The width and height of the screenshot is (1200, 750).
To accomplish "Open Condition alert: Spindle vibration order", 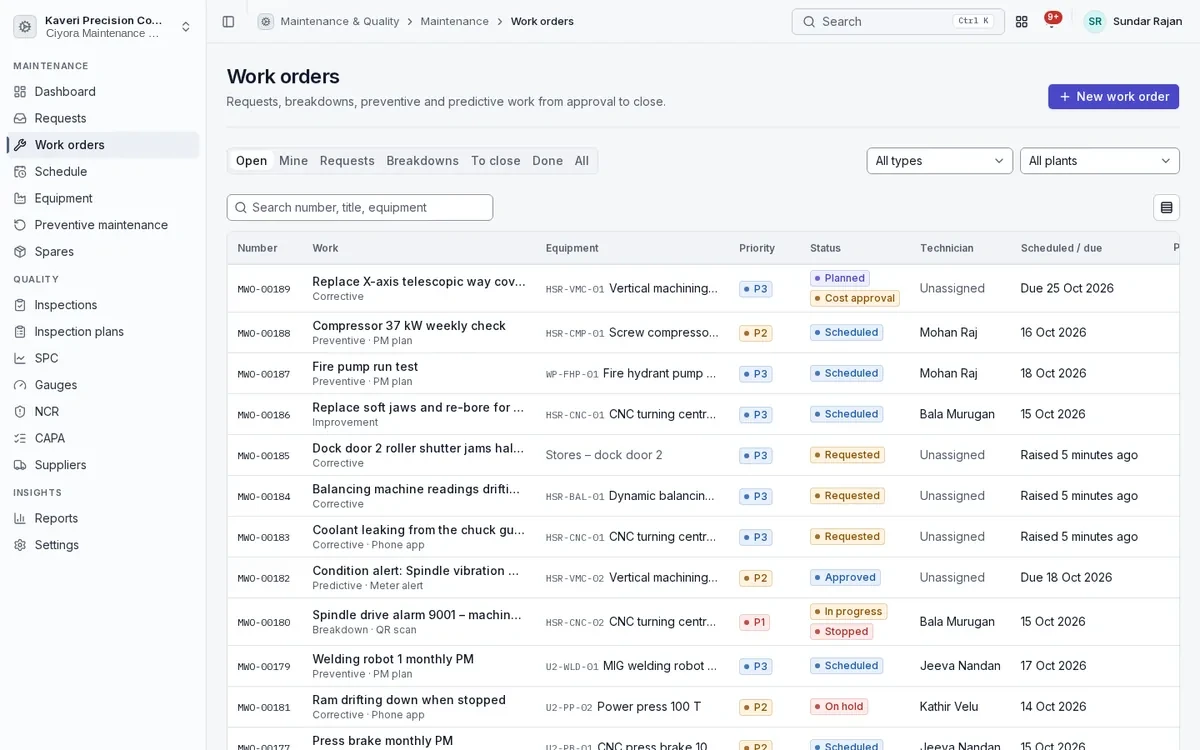I will (x=418, y=571).
